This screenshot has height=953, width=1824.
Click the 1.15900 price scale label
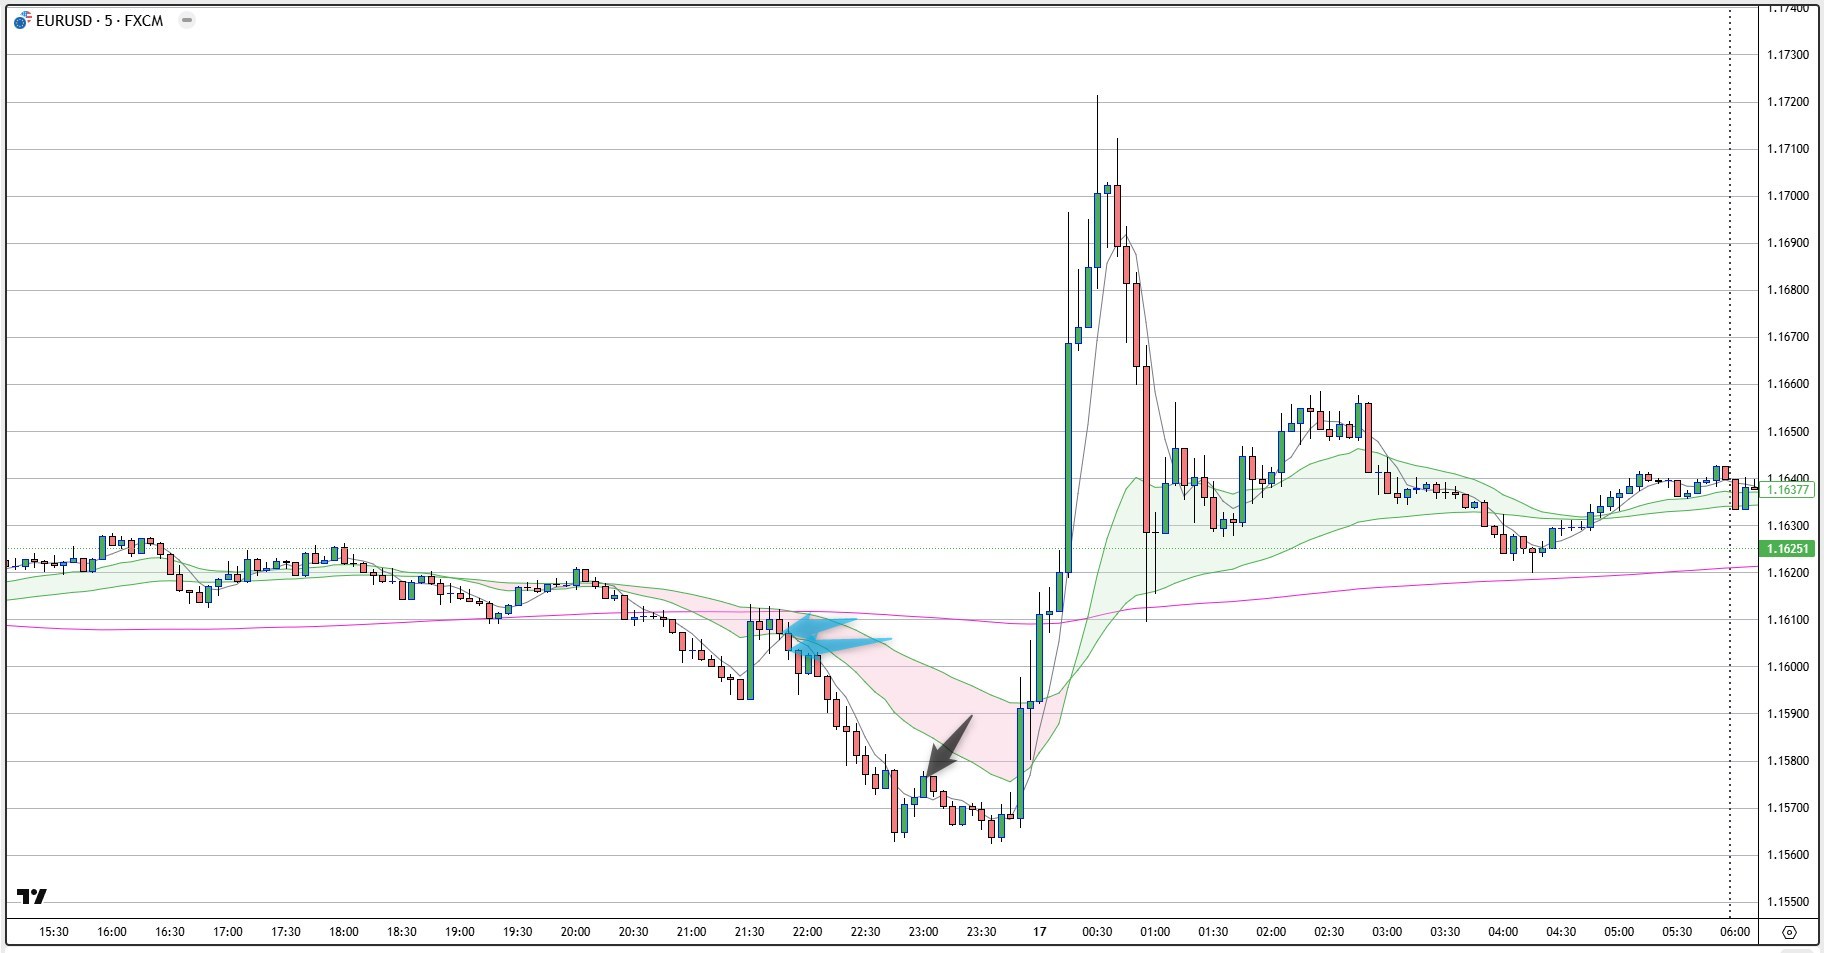1787,714
